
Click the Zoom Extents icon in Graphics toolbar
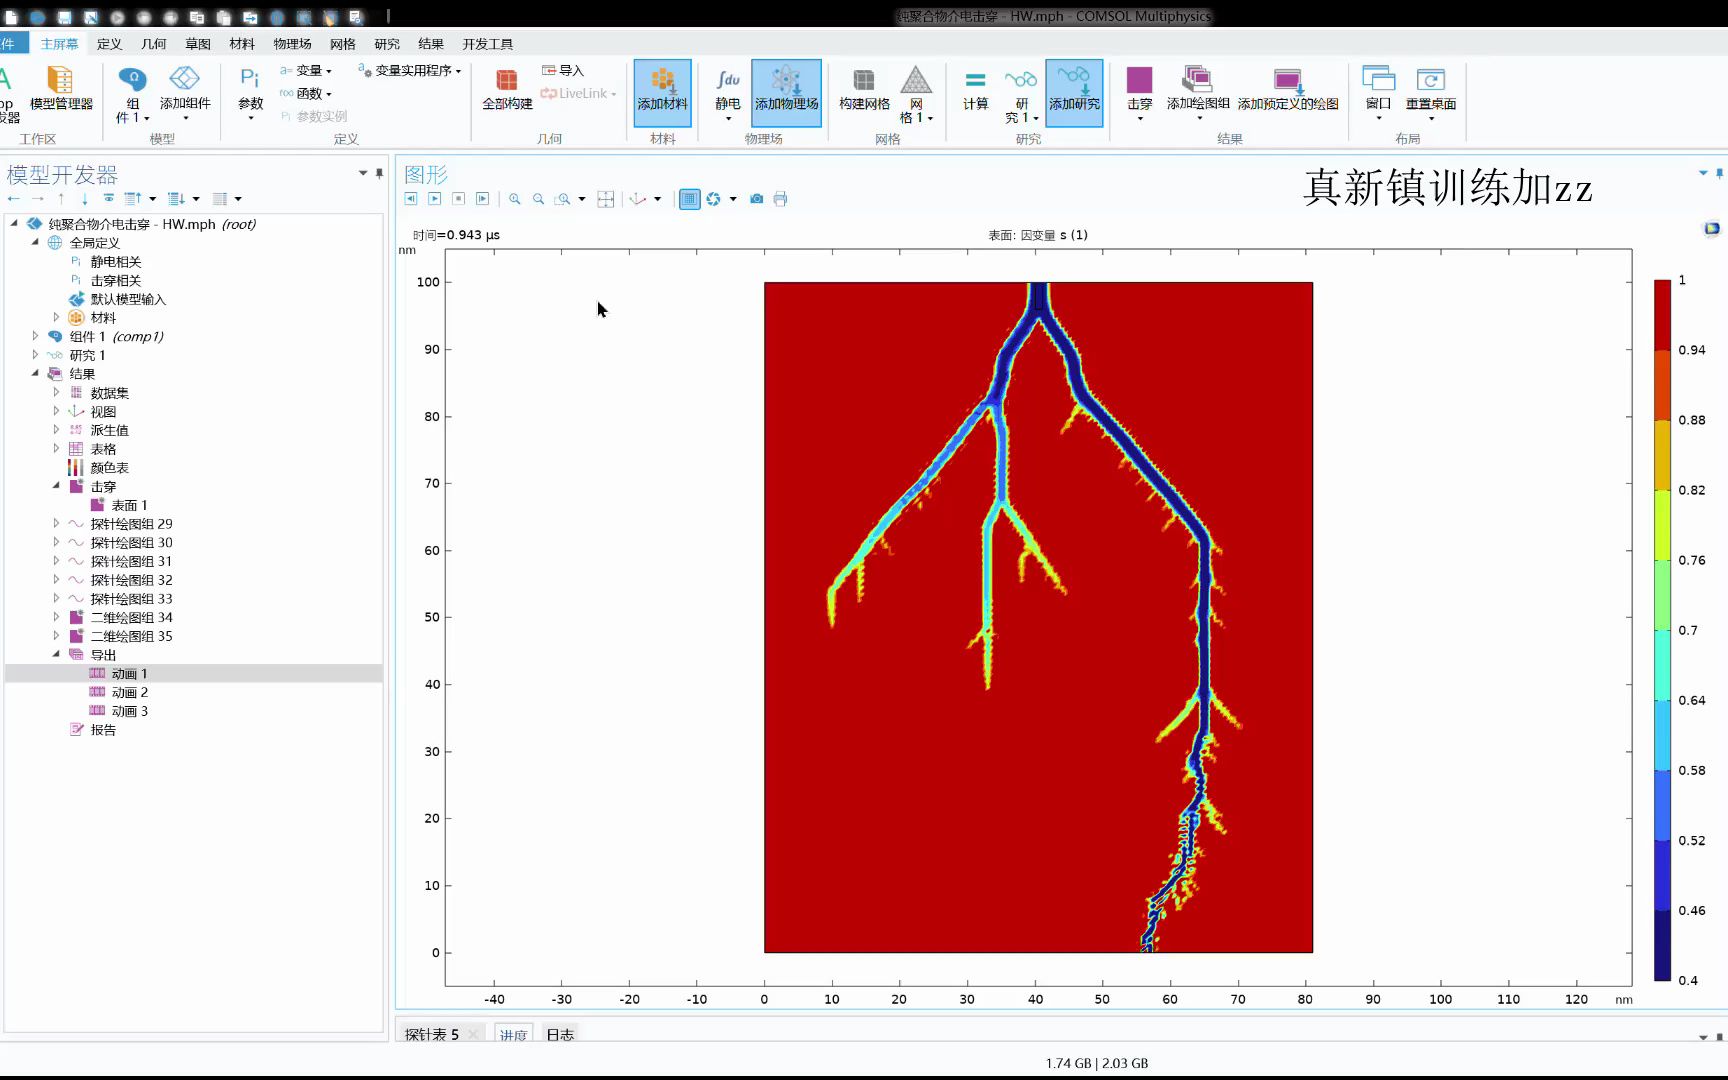pos(606,199)
